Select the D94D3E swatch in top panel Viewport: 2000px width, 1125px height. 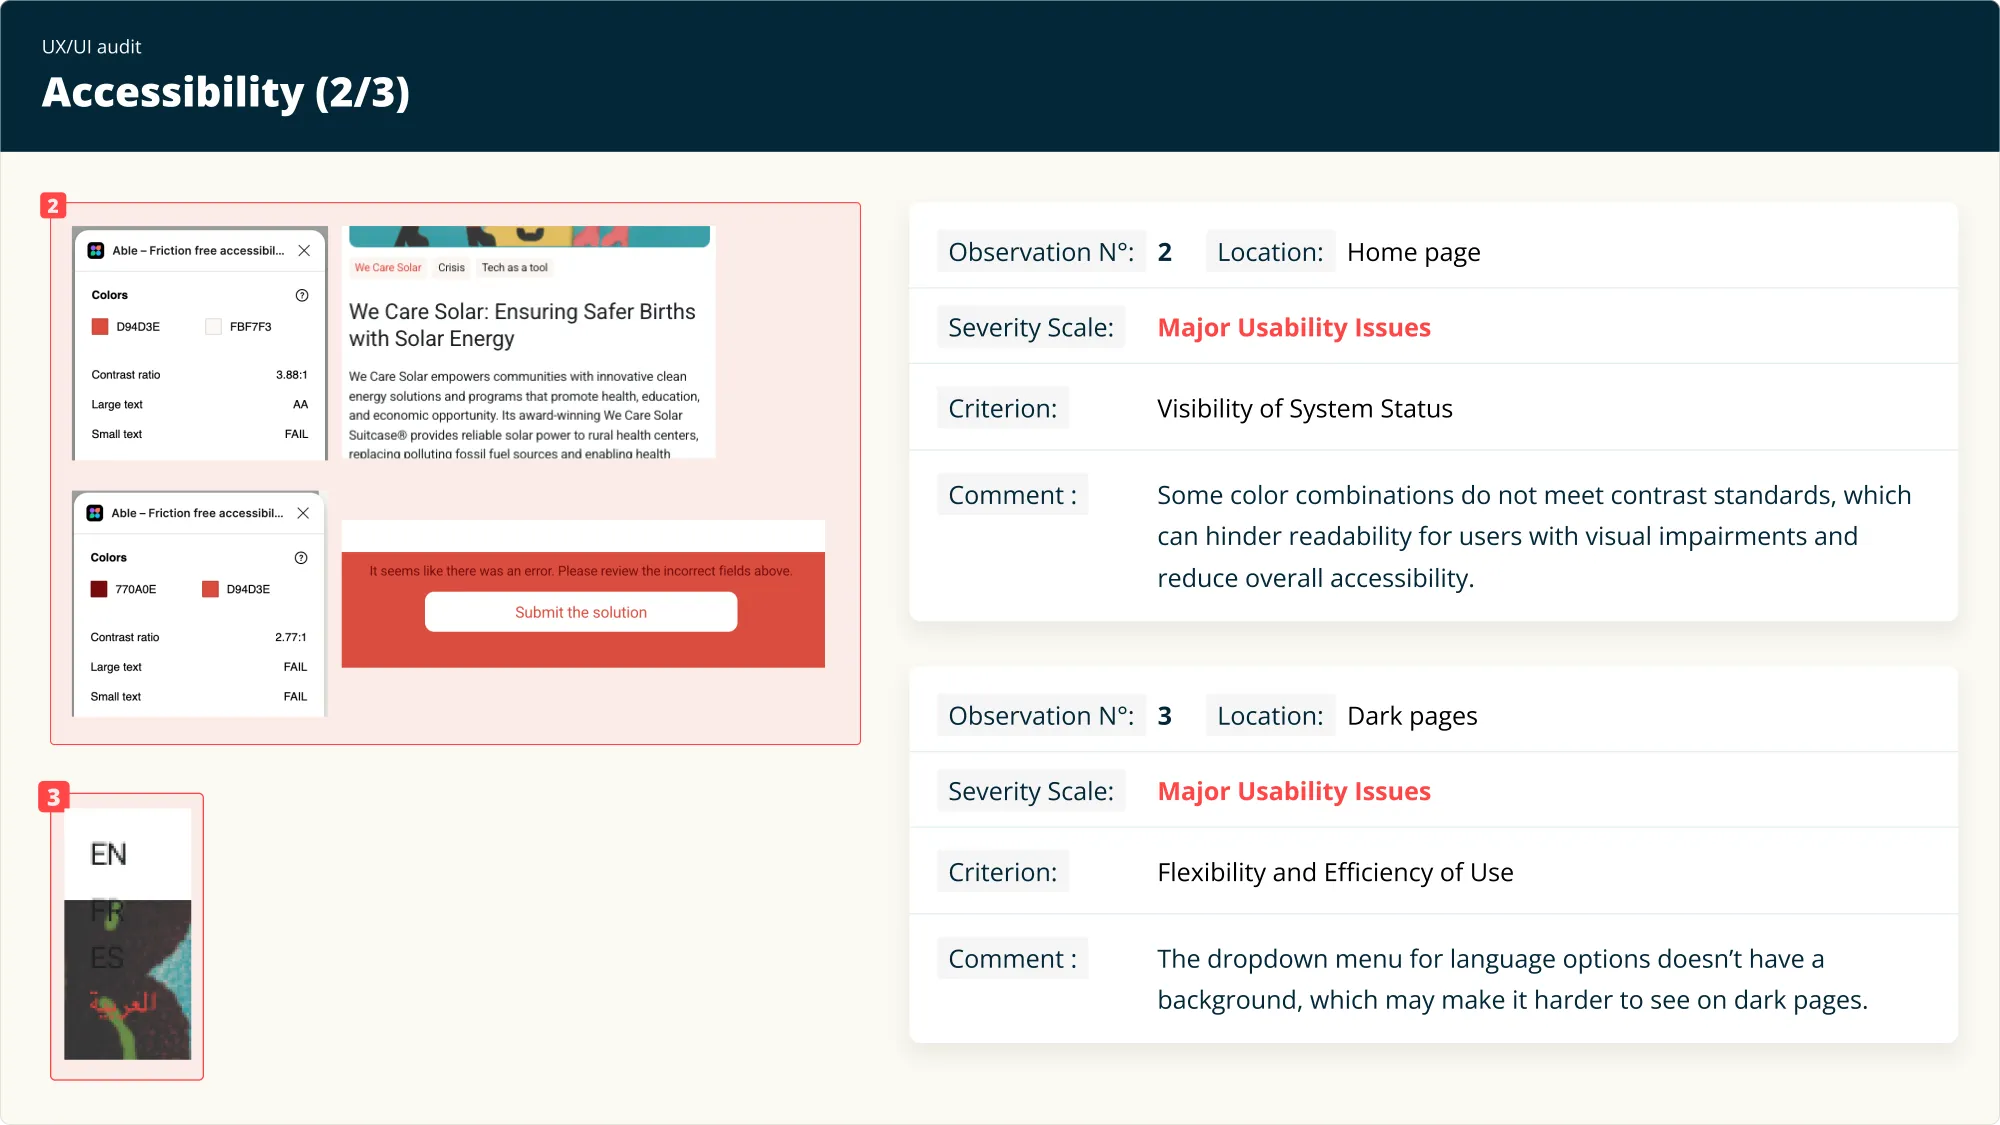pos(100,327)
